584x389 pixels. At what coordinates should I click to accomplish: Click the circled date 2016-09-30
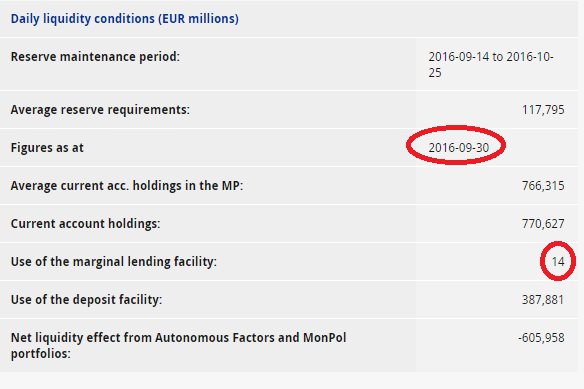pyautogui.click(x=458, y=148)
